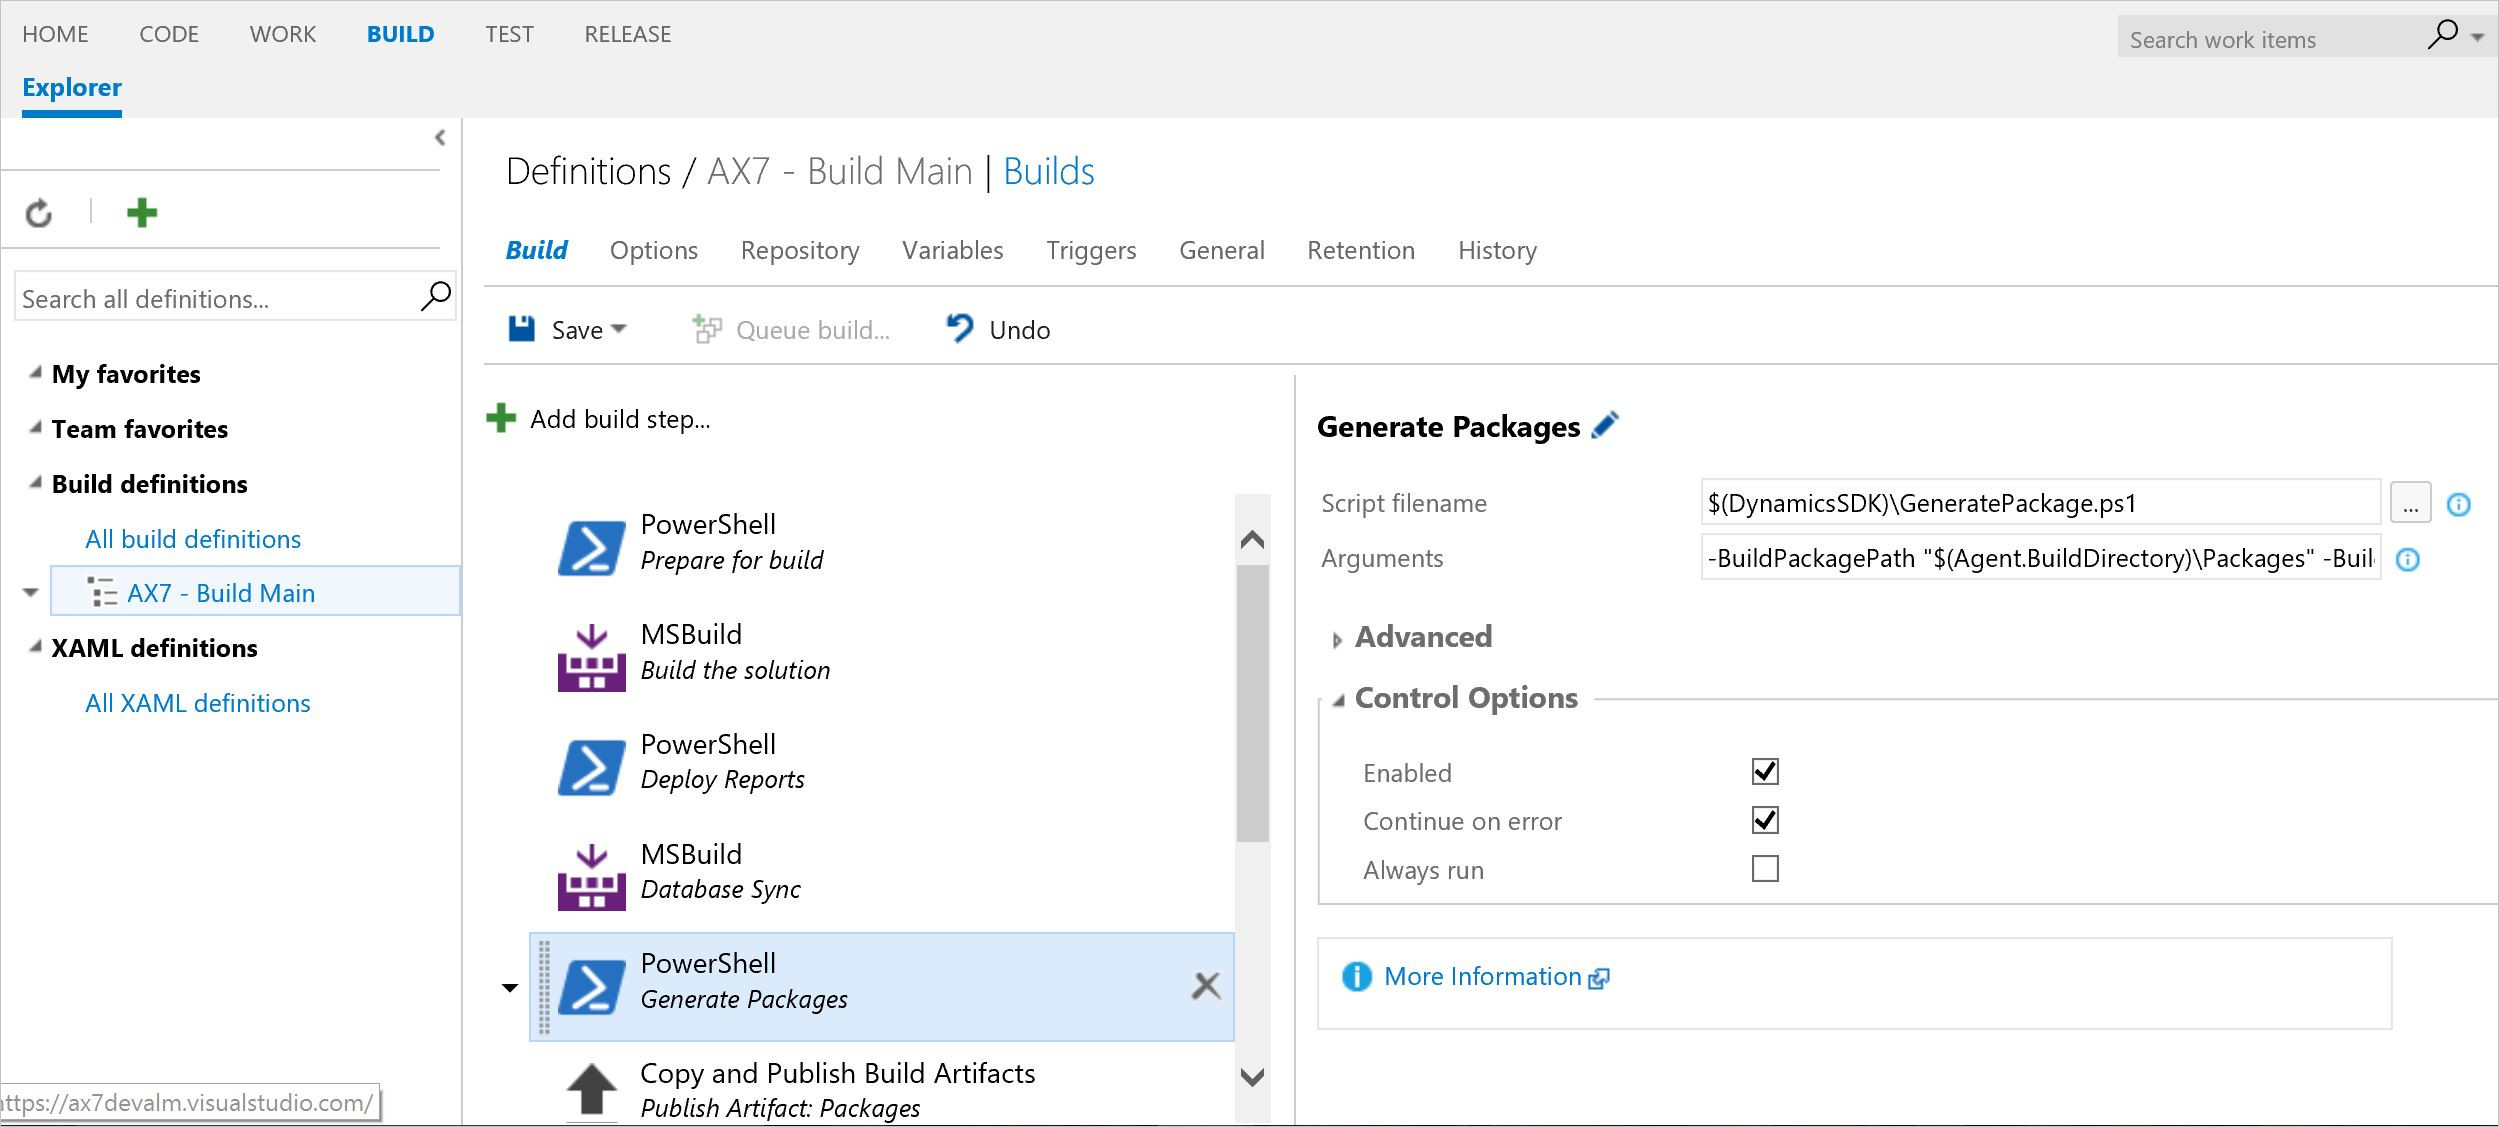Viewport: 2499px width, 1127px height.
Task: Click the search work items magnifier icon
Action: [x=2441, y=35]
